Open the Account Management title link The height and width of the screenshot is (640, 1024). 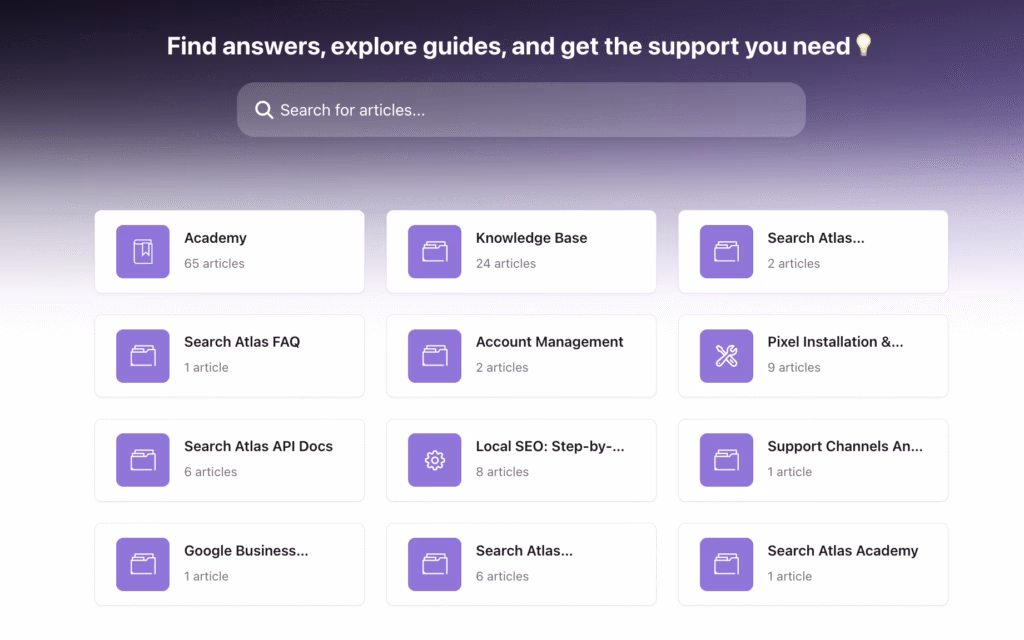(549, 342)
